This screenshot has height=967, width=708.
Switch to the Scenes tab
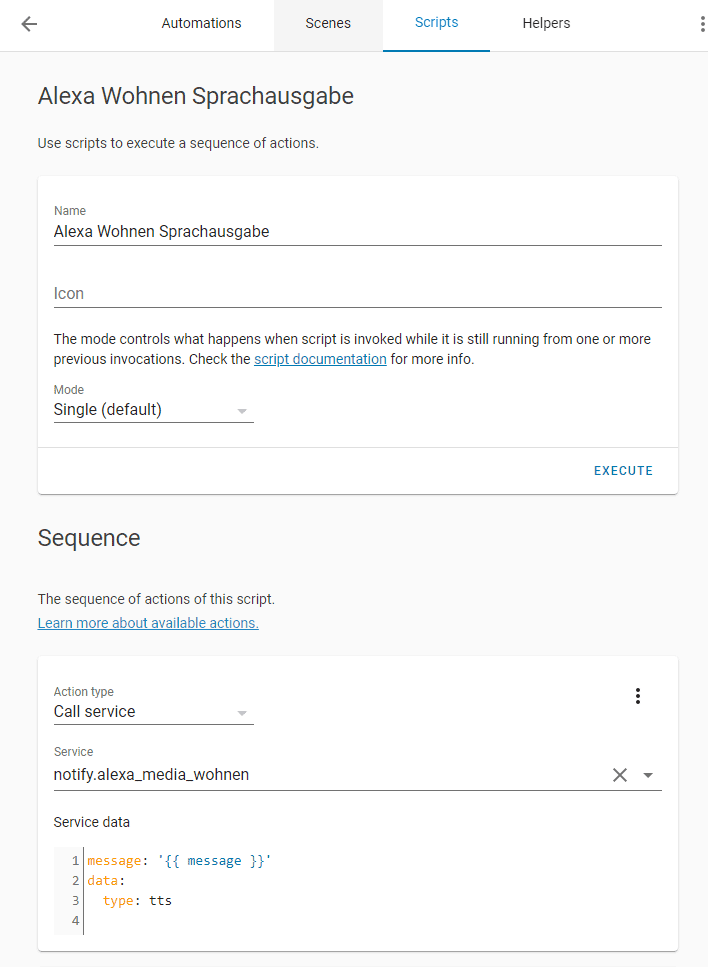click(328, 24)
